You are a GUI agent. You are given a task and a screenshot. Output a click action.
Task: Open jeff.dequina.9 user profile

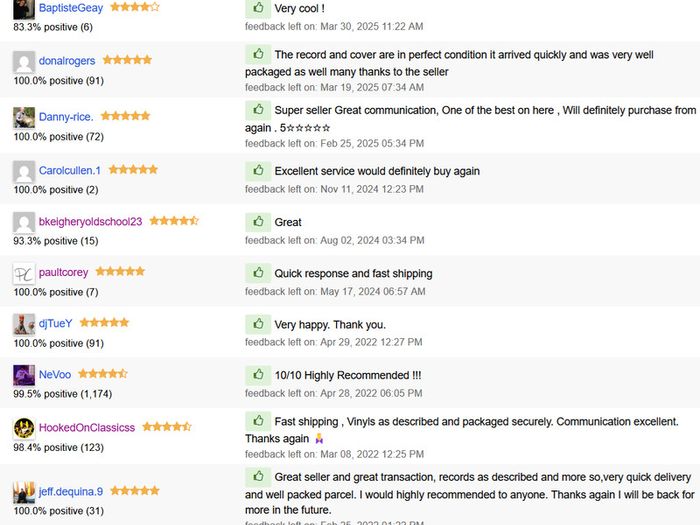coord(72,492)
